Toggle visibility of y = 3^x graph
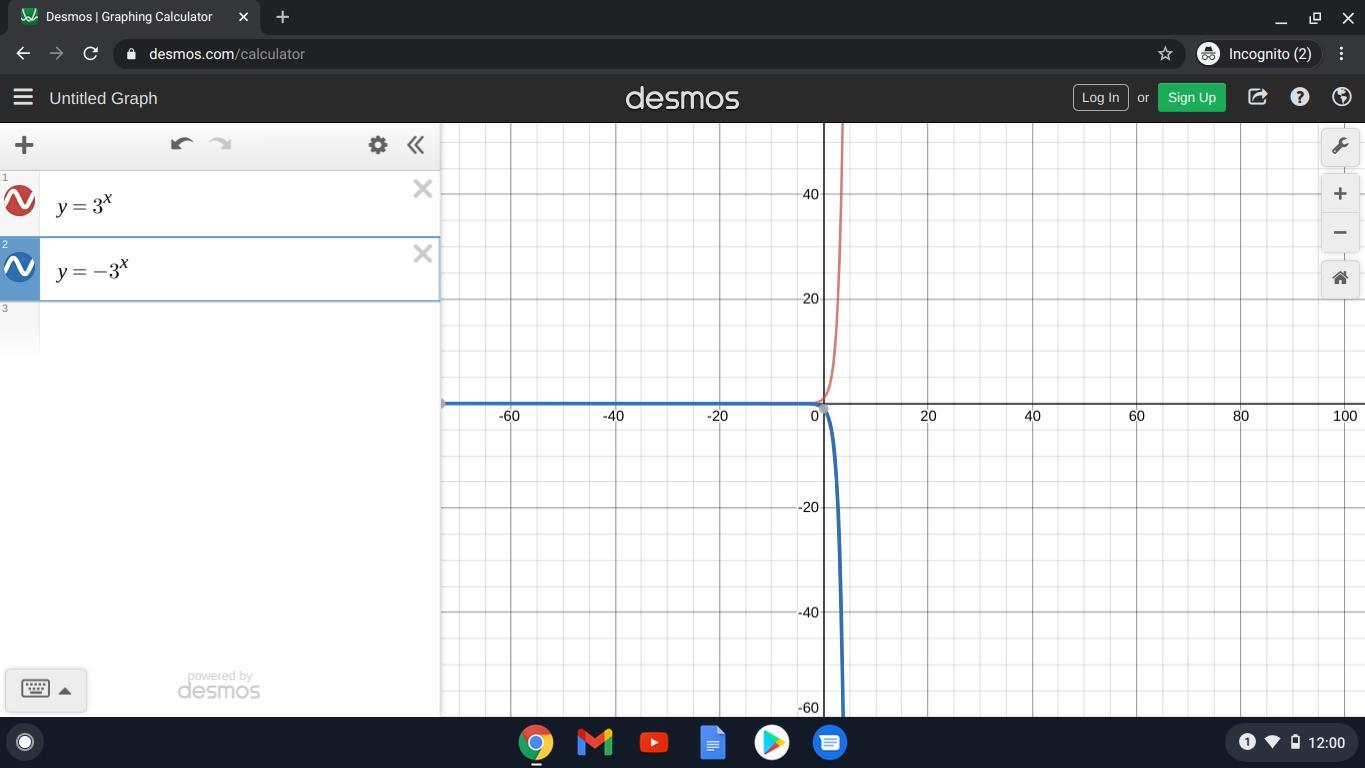The image size is (1365, 768). tap(20, 201)
